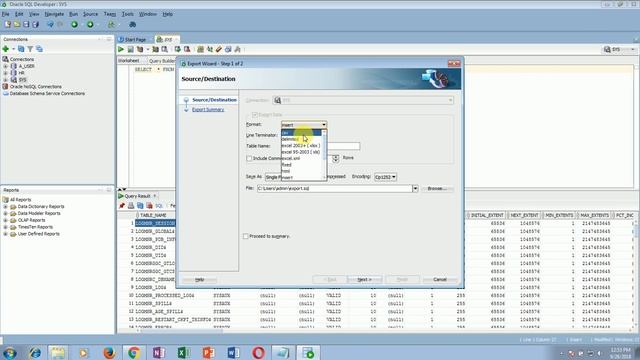This screenshot has width=640, height=360.
Task: Click the Word icon in Windows taskbar
Action: (x=233, y=352)
